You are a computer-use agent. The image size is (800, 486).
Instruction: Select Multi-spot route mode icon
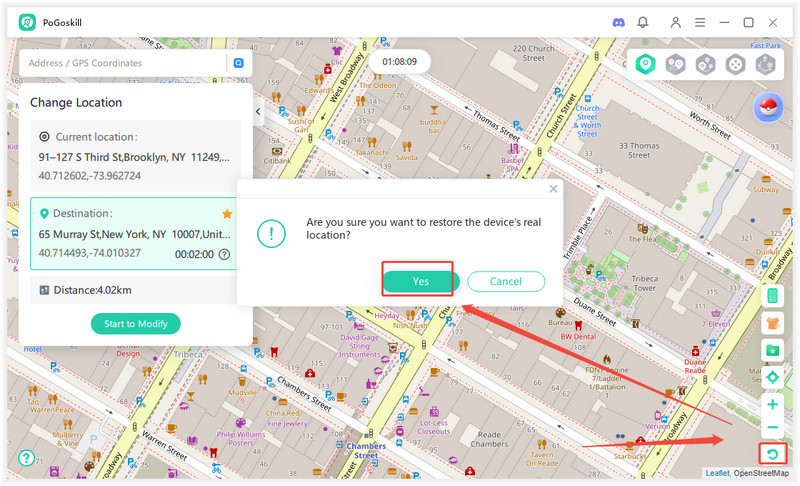[x=706, y=65]
